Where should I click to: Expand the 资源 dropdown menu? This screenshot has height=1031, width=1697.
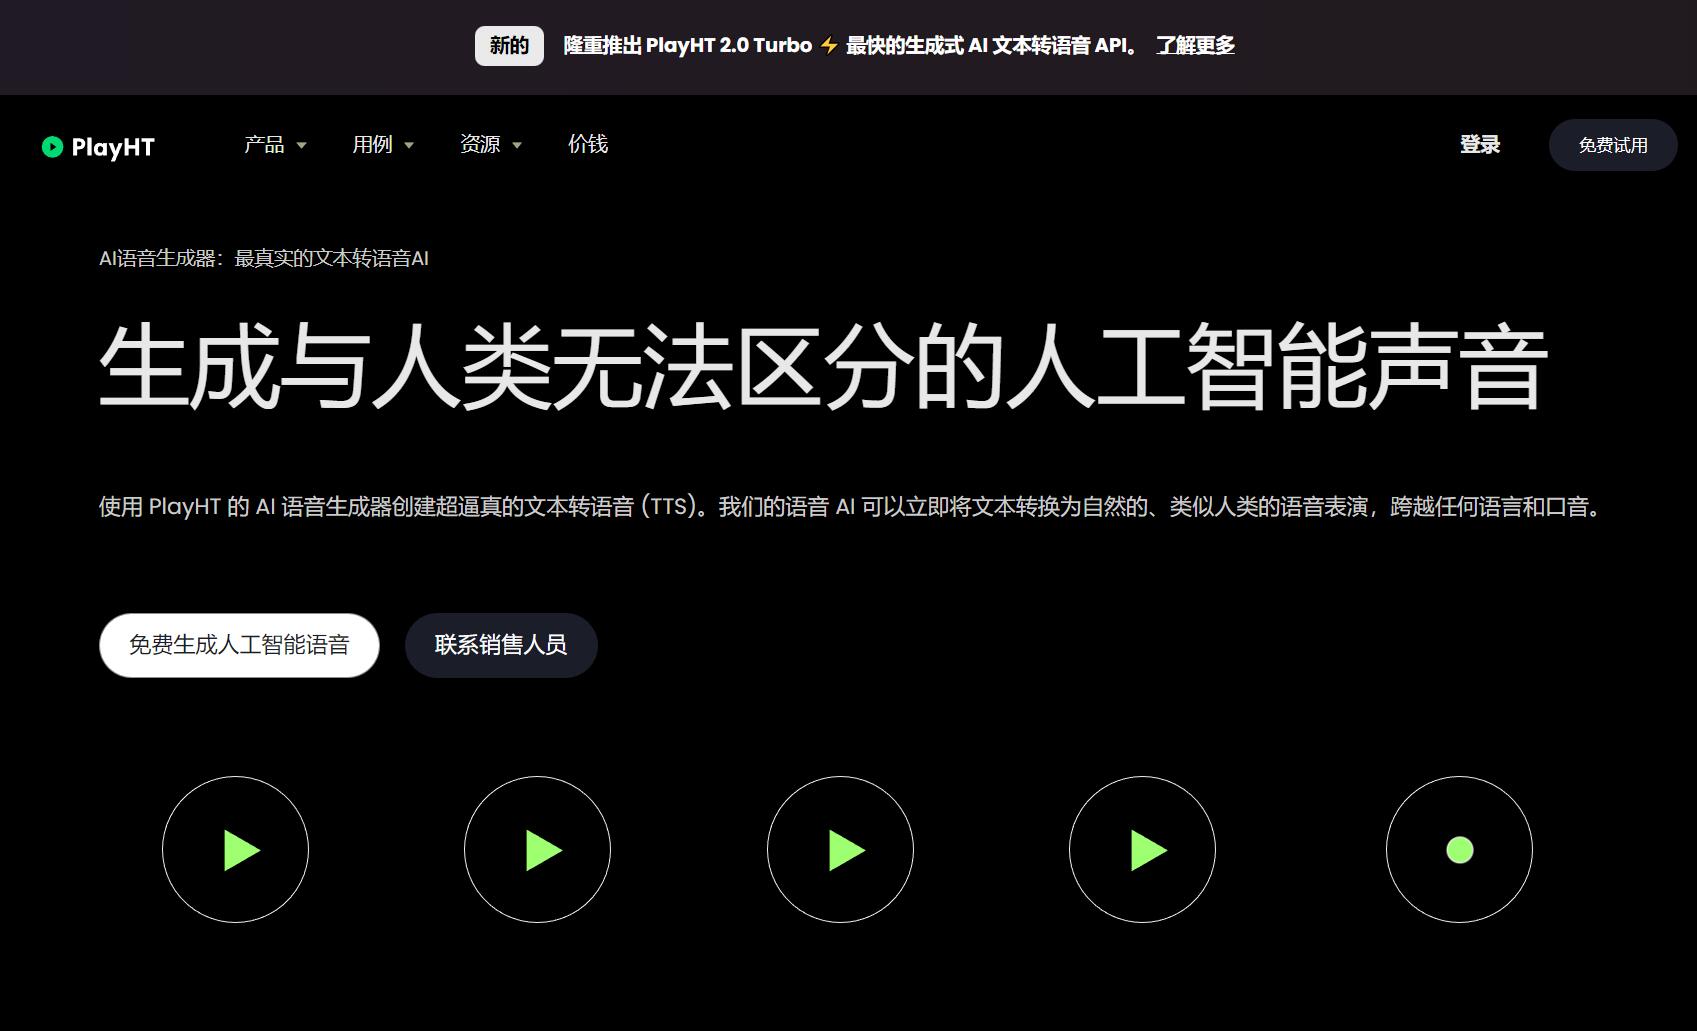(x=491, y=145)
